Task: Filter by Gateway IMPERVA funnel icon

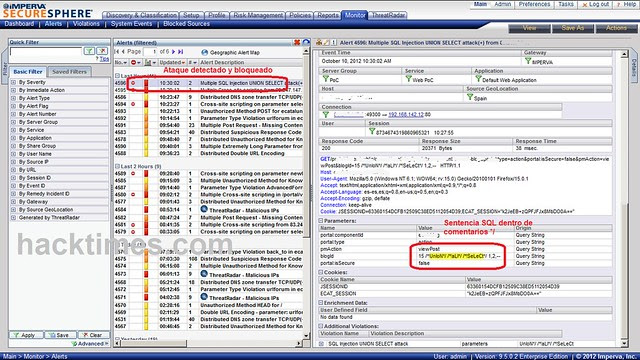Action: click(528, 61)
